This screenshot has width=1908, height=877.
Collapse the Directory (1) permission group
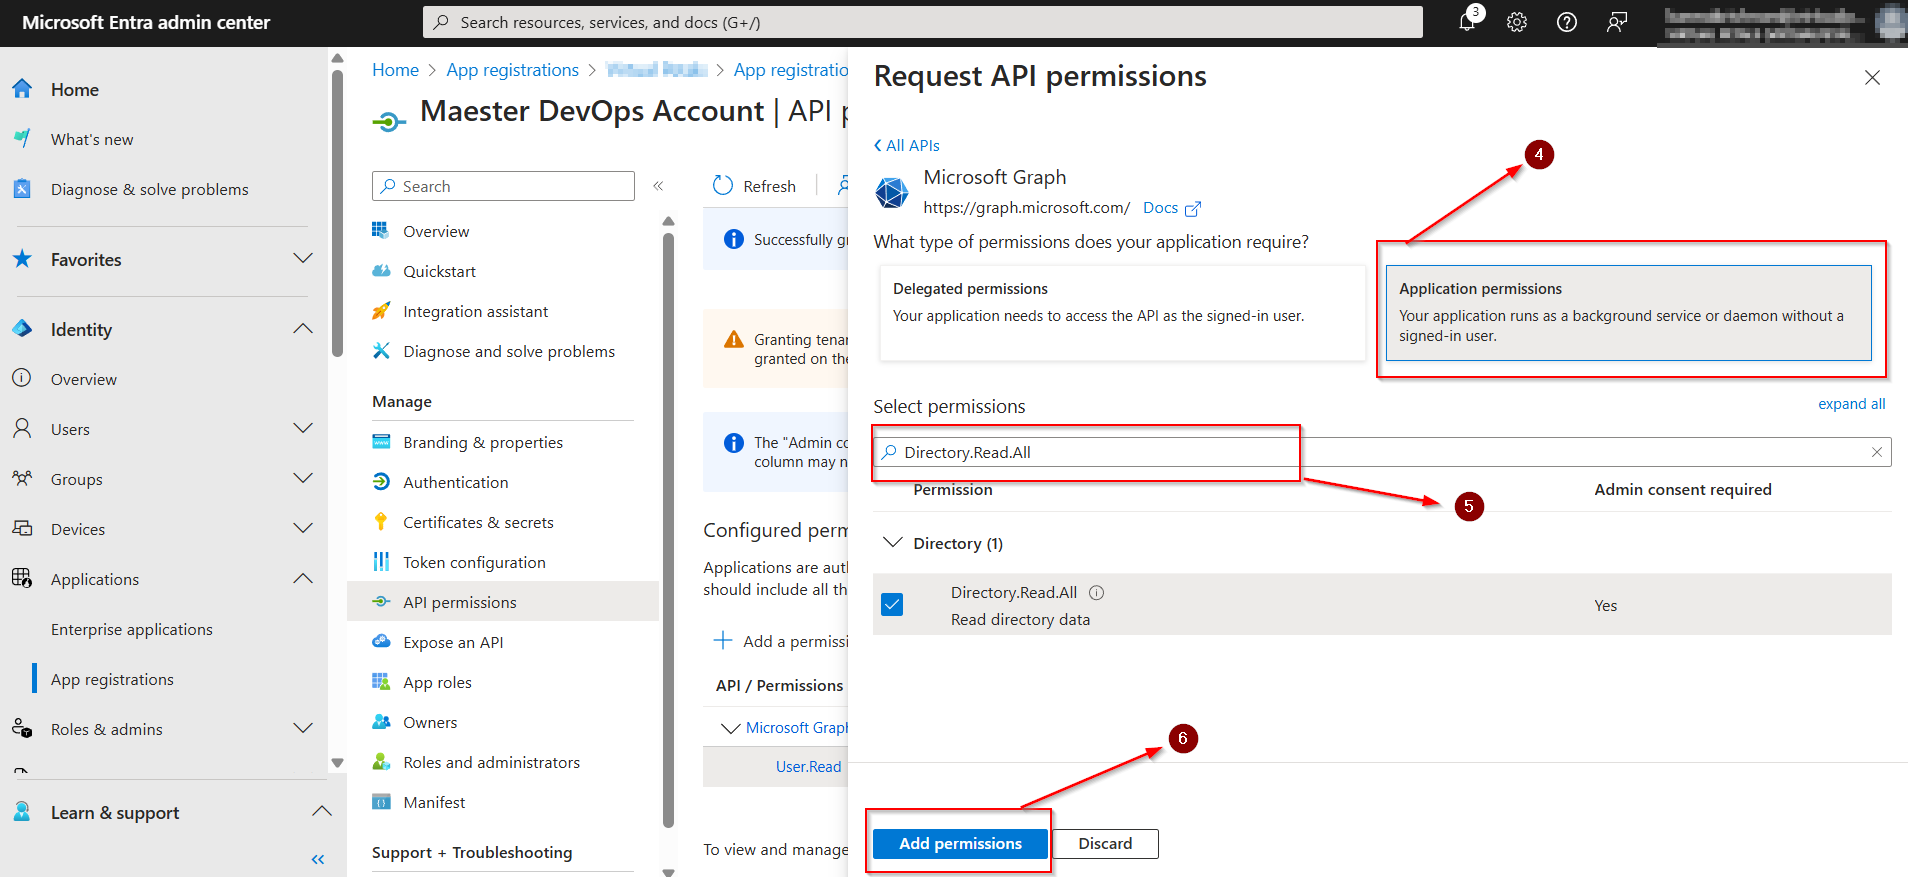point(893,542)
